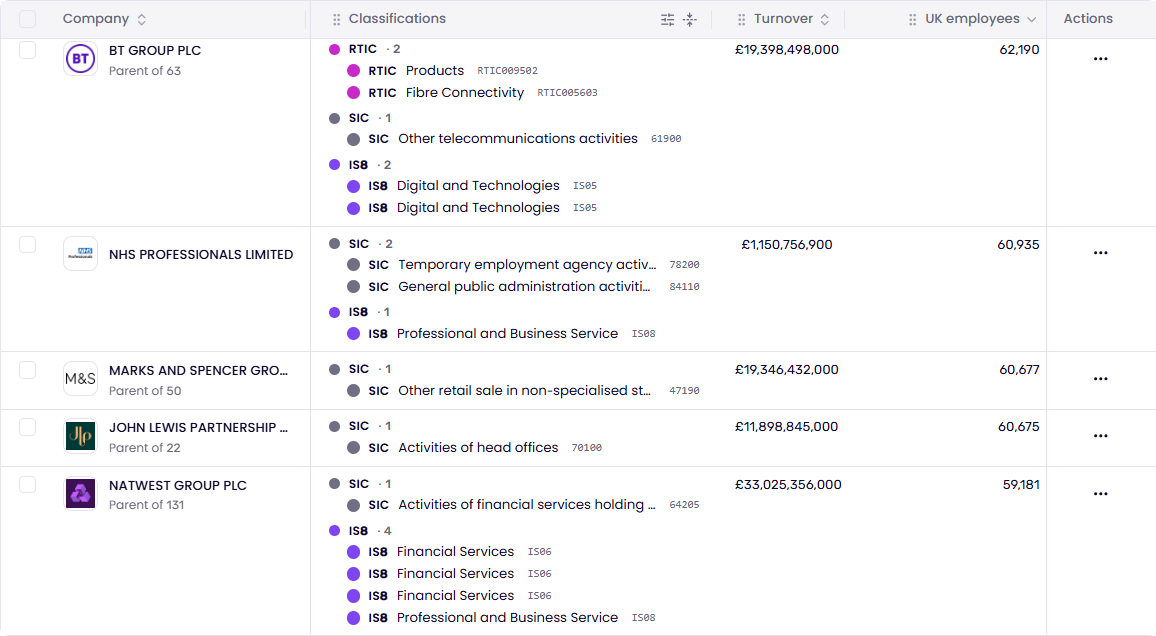
Task: Open actions menu for Marks and Spencer
Action: tap(1101, 379)
